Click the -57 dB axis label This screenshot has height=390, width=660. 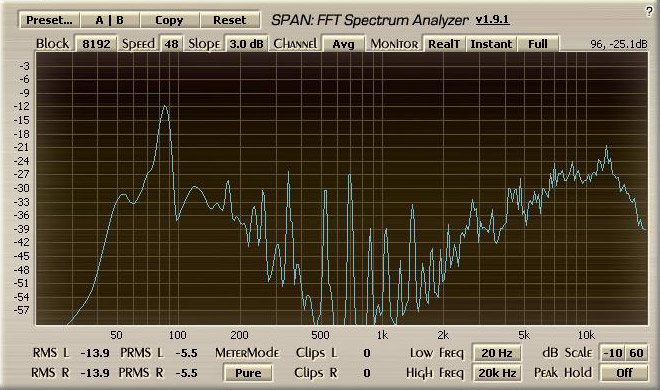pyautogui.click(x=22, y=310)
